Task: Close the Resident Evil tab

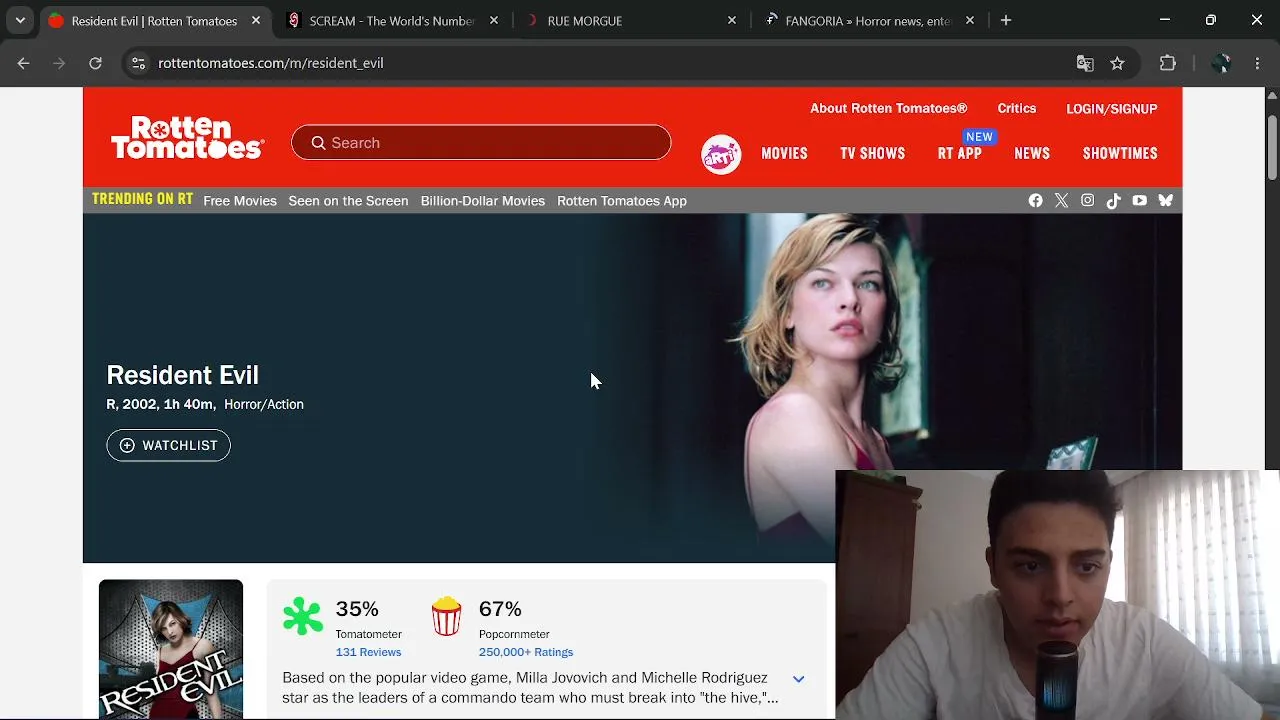Action: point(255,20)
